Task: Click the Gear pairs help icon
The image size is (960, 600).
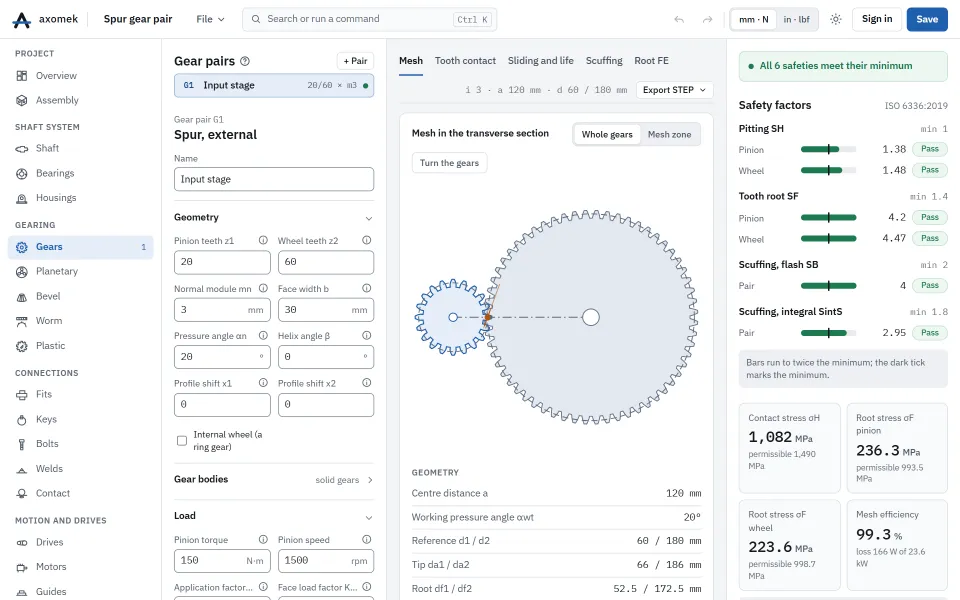Action: point(245,61)
